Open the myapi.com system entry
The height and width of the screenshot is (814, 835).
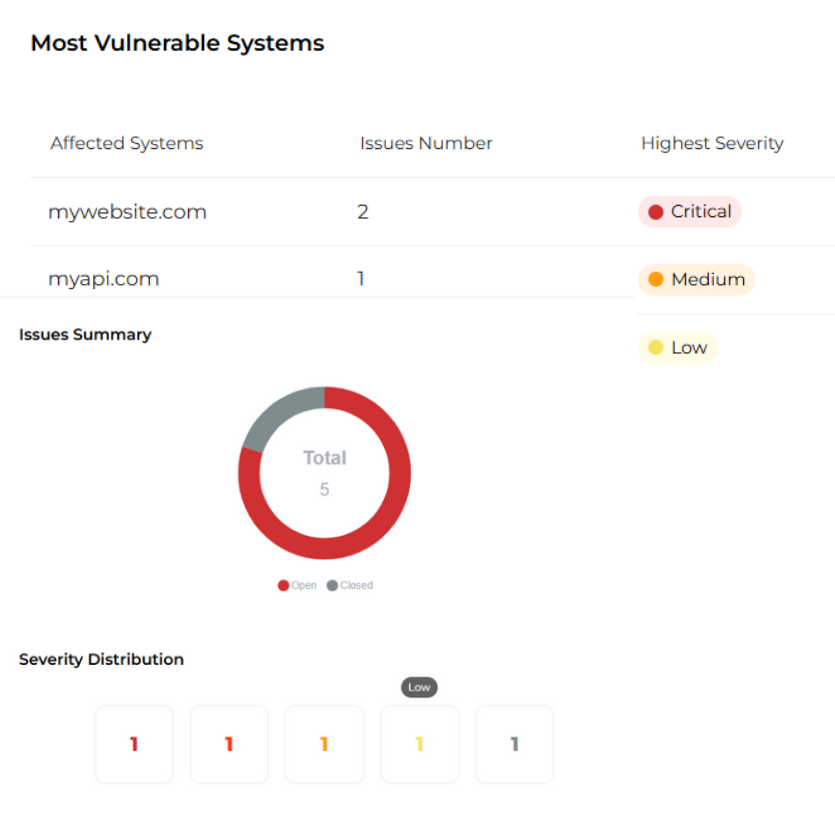click(x=104, y=280)
